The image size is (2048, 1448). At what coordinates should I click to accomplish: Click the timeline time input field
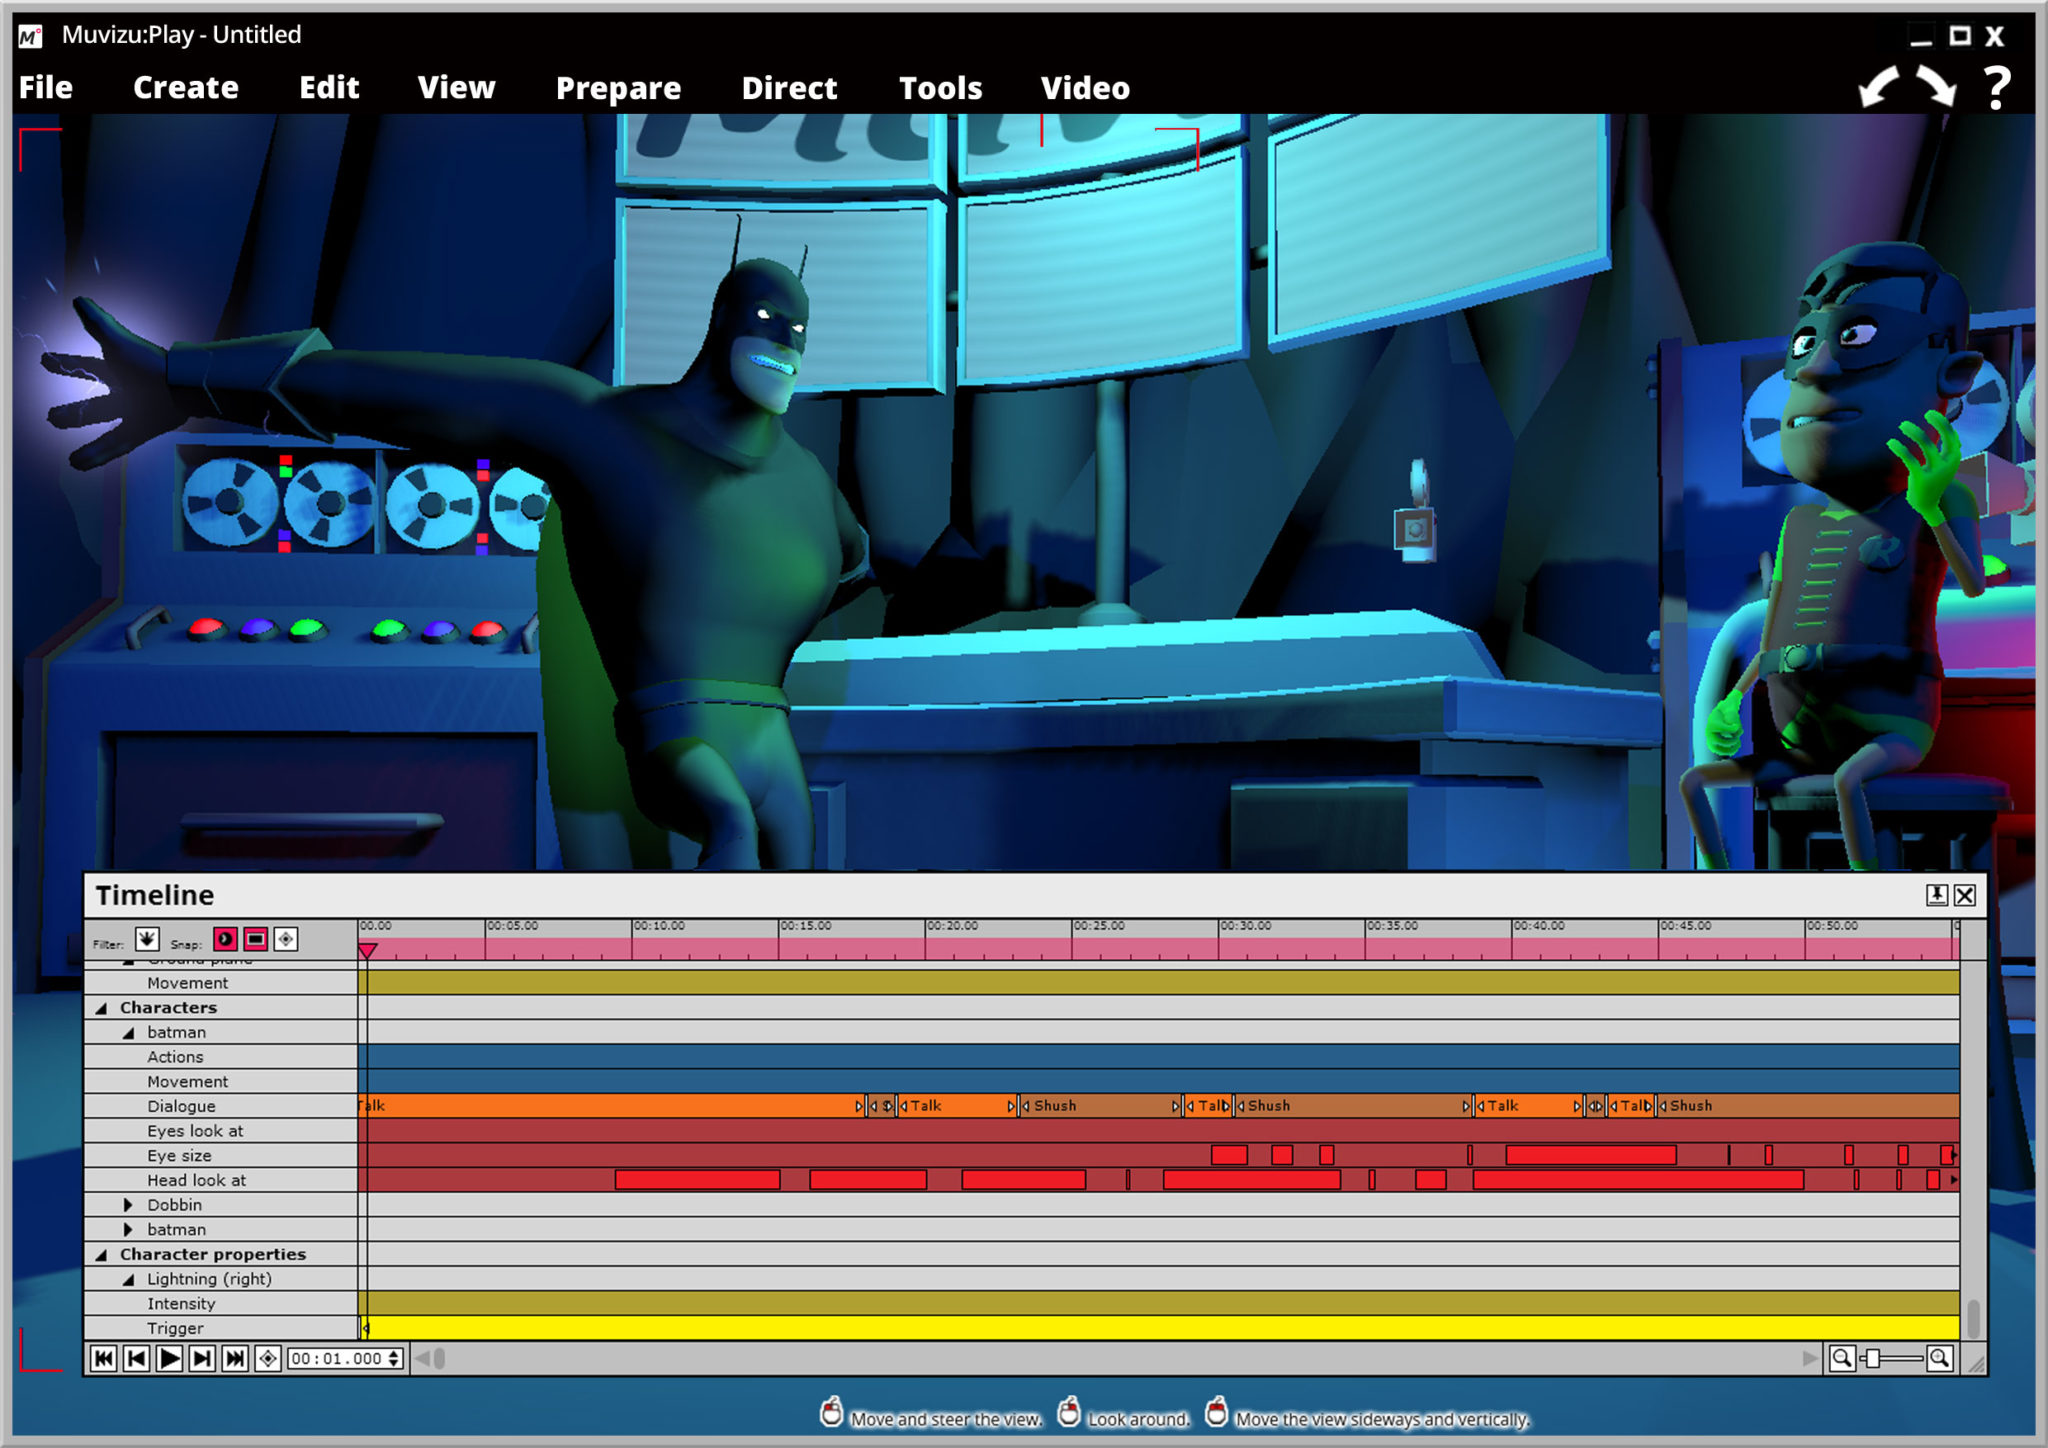point(336,1358)
